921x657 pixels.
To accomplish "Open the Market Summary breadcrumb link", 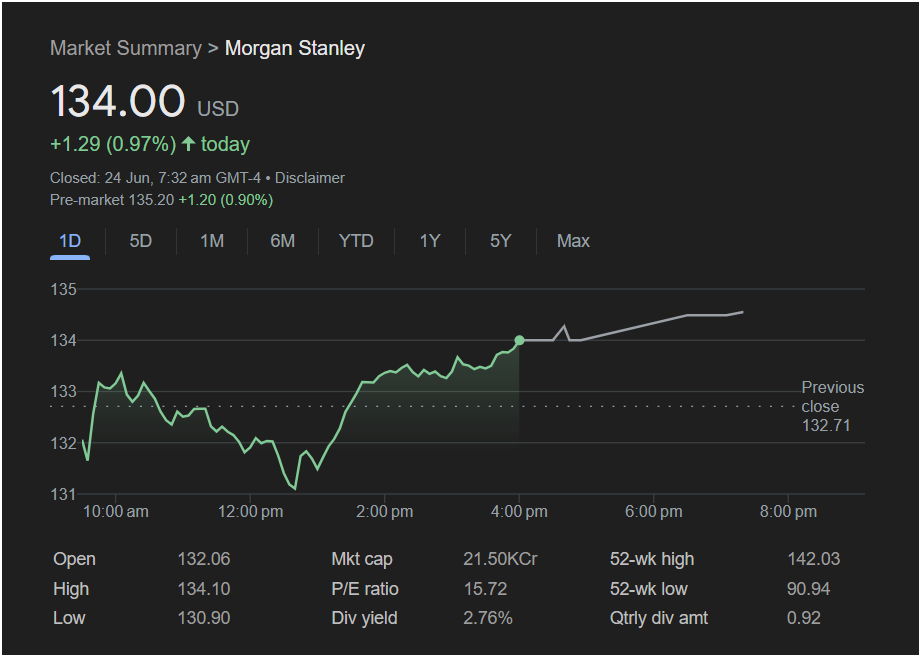I will coord(126,48).
